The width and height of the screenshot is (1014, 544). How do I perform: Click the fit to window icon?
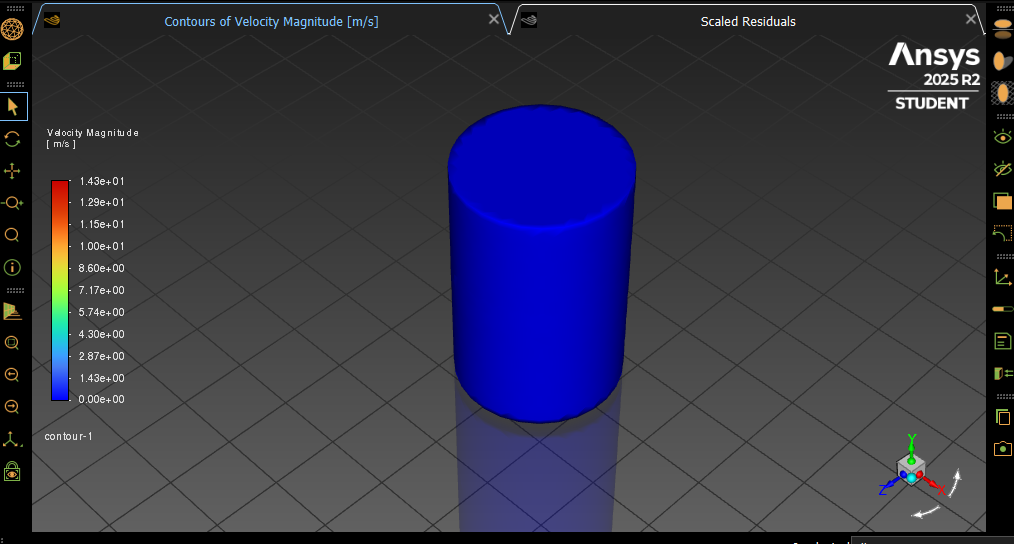click(x=12, y=343)
